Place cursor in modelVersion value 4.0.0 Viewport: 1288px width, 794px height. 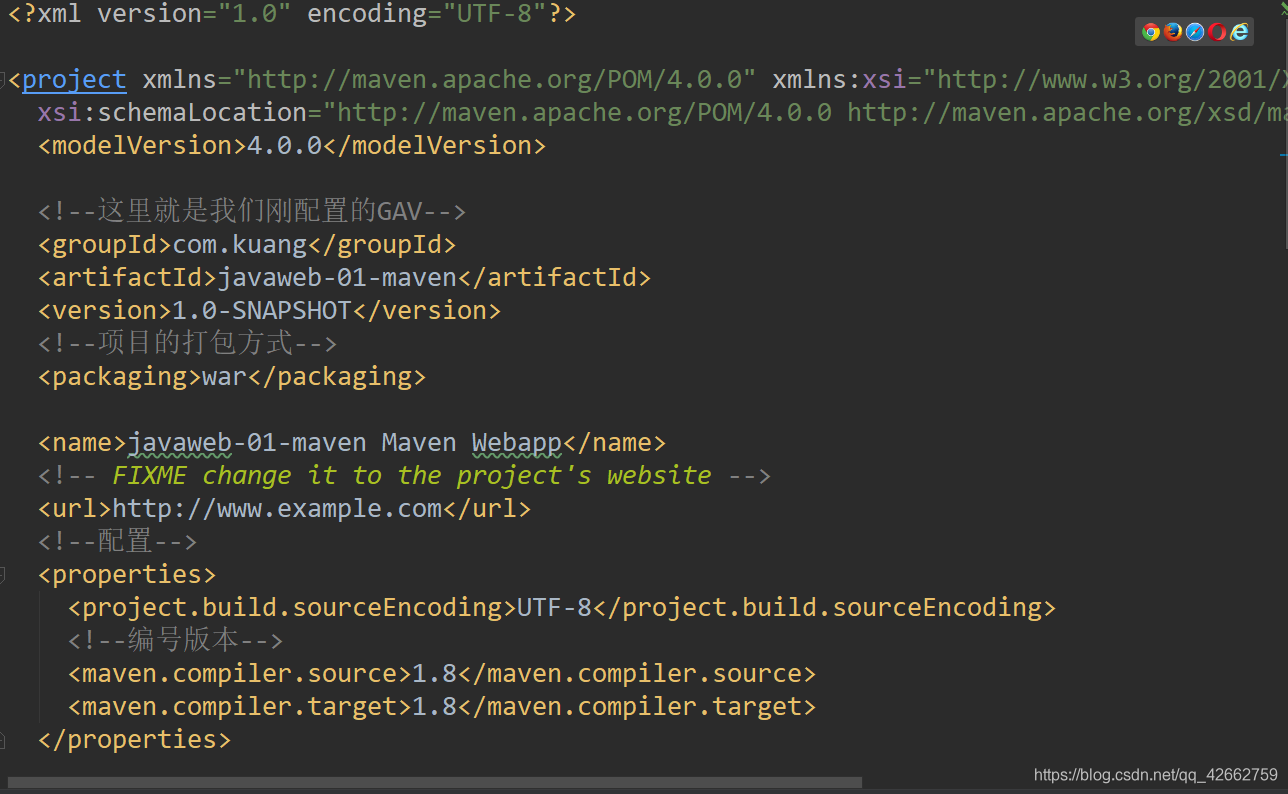285,146
